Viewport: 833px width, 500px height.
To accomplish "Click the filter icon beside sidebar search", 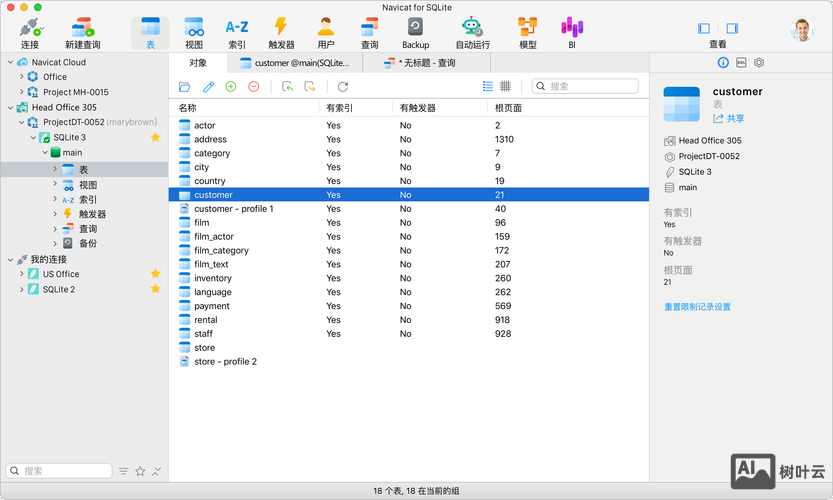I will coord(123,471).
